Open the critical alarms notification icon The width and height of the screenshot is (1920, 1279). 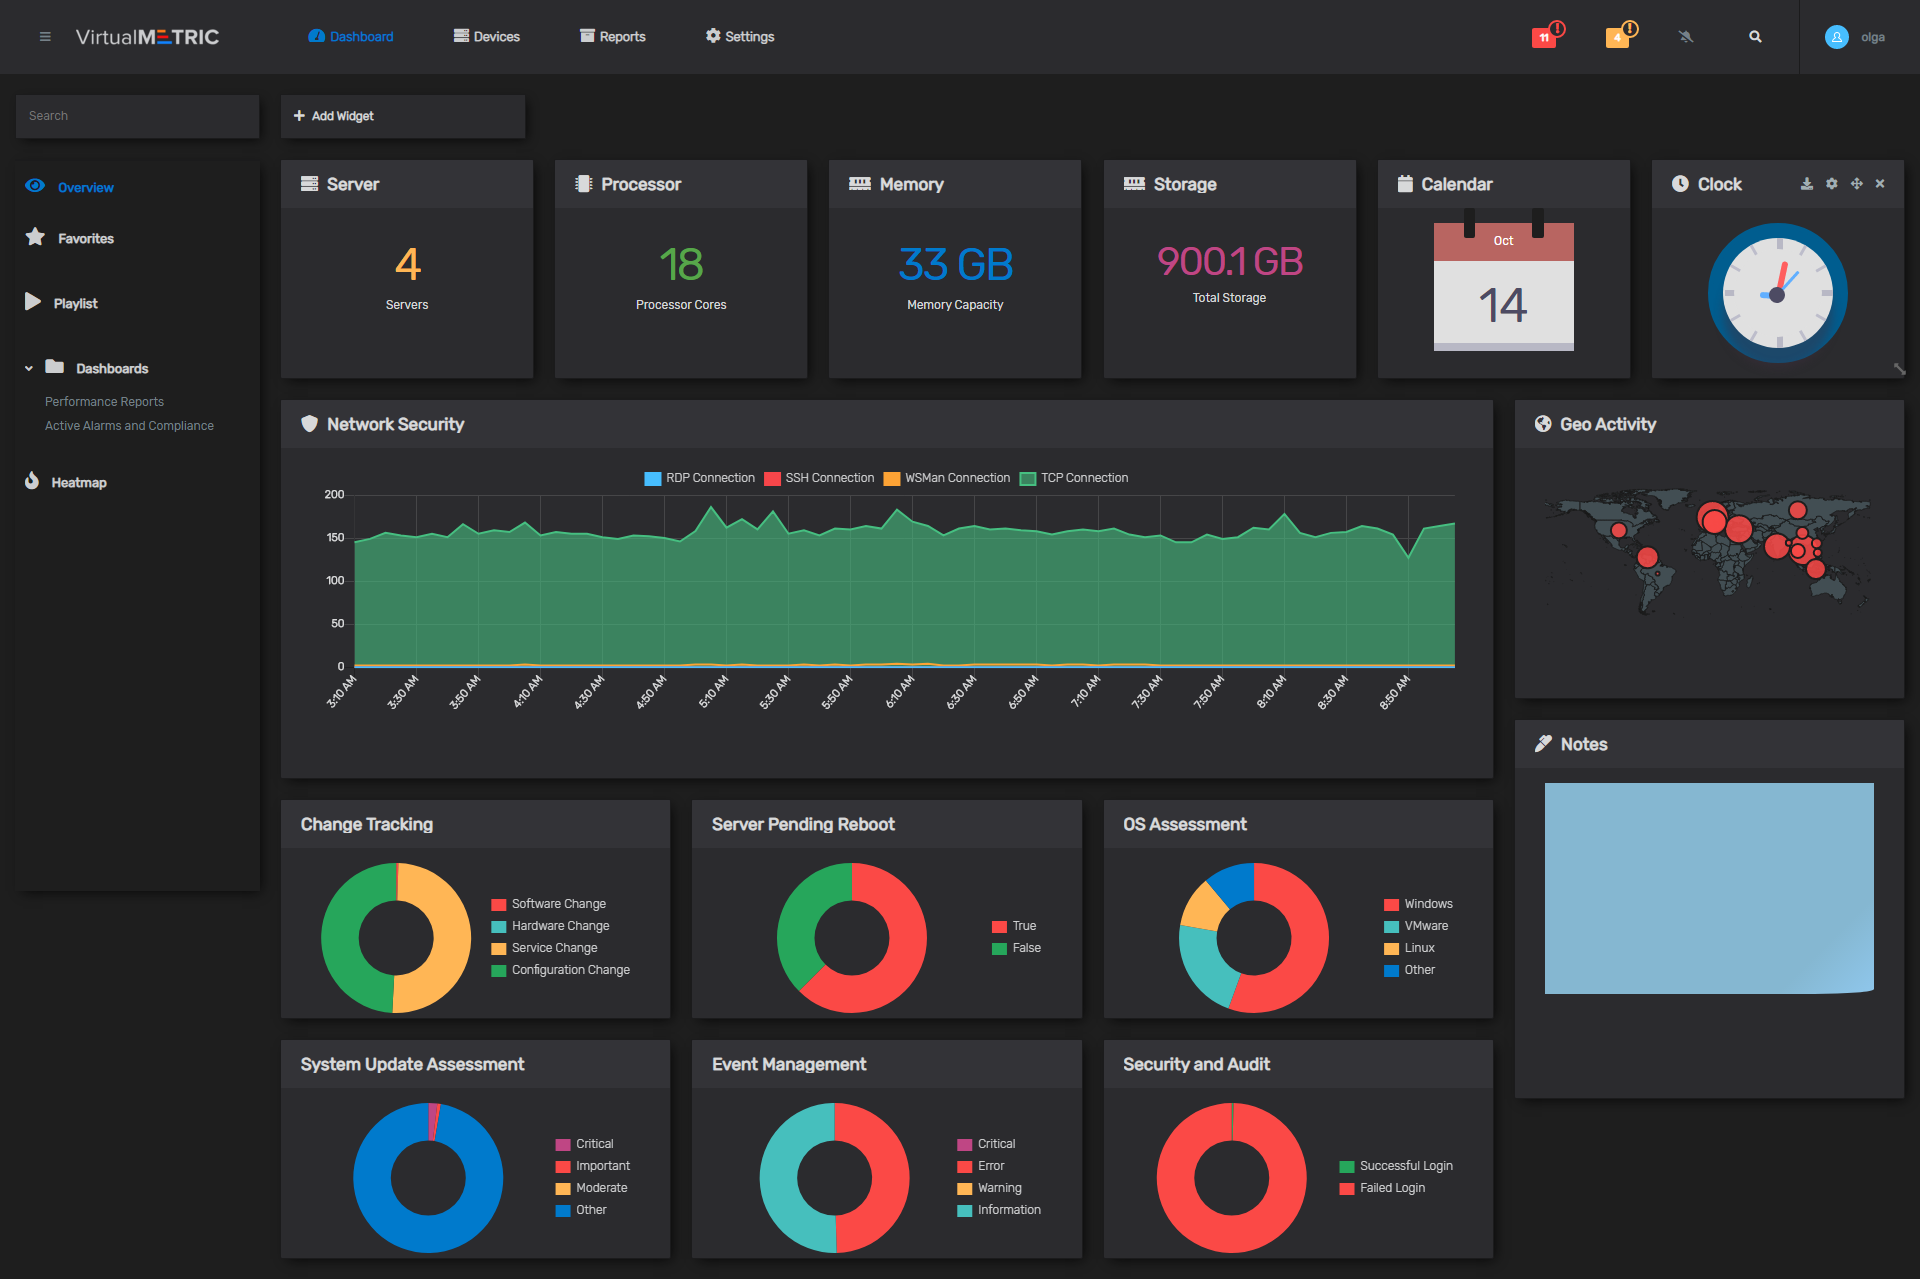(x=1543, y=36)
